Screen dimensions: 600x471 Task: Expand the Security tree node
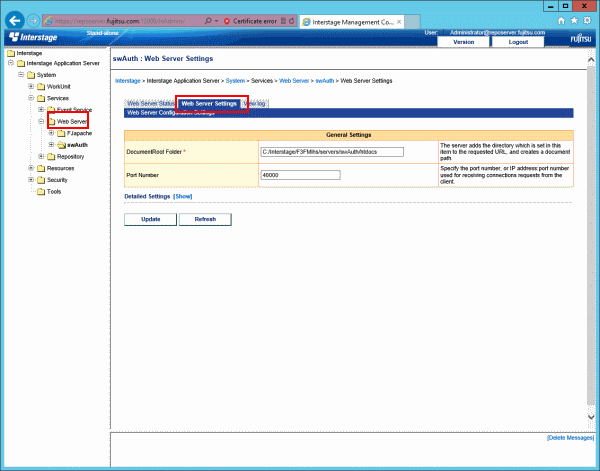pos(31,180)
